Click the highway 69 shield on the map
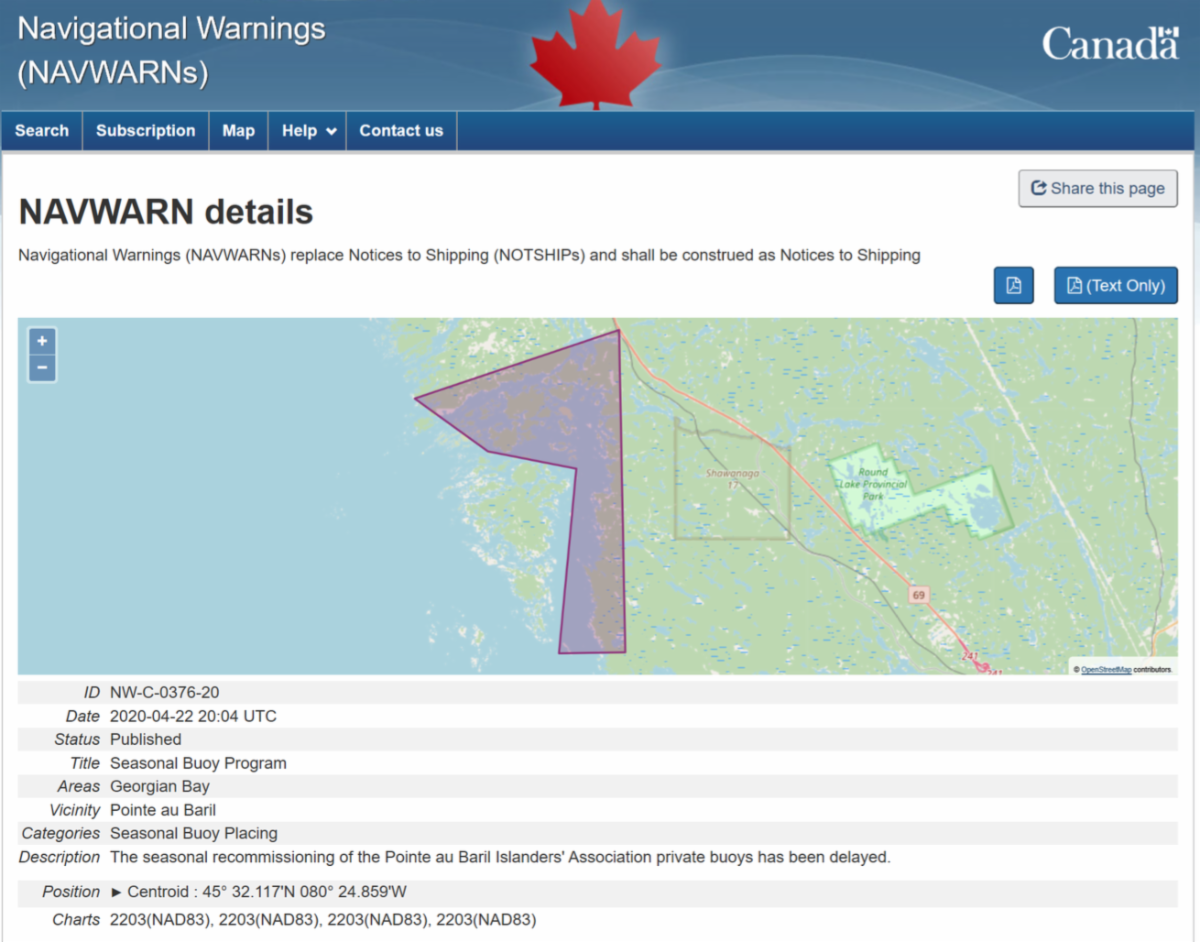The image size is (1200, 942). click(918, 595)
